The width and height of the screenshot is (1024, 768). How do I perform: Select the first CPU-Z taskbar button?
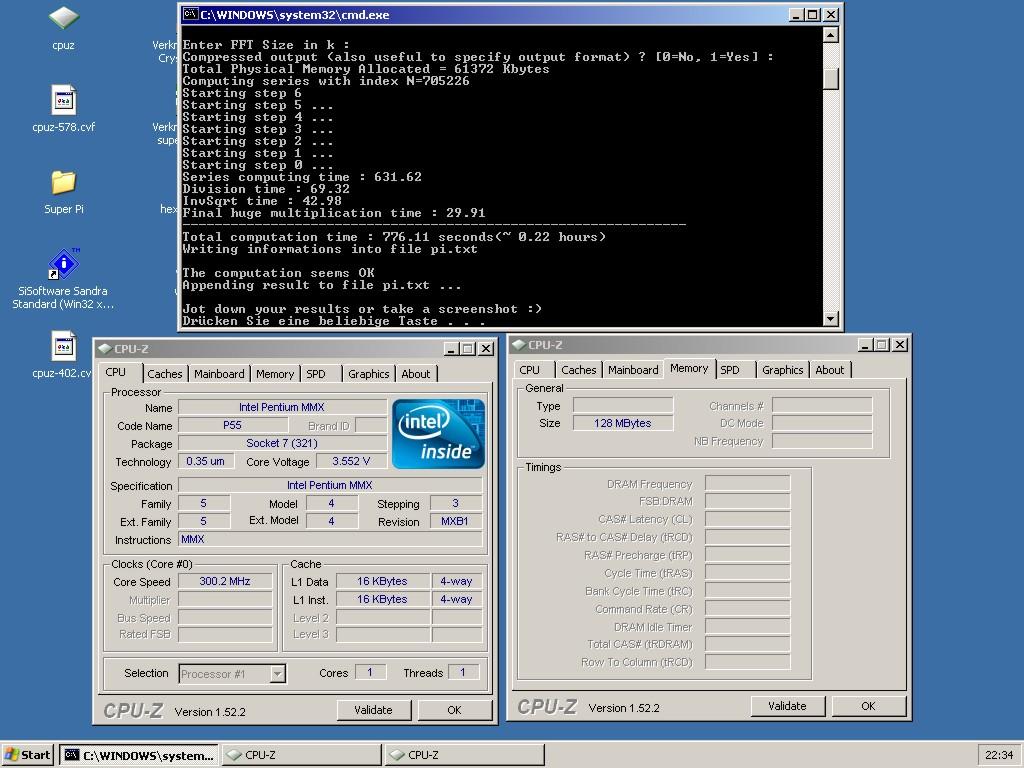click(x=302, y=755)
